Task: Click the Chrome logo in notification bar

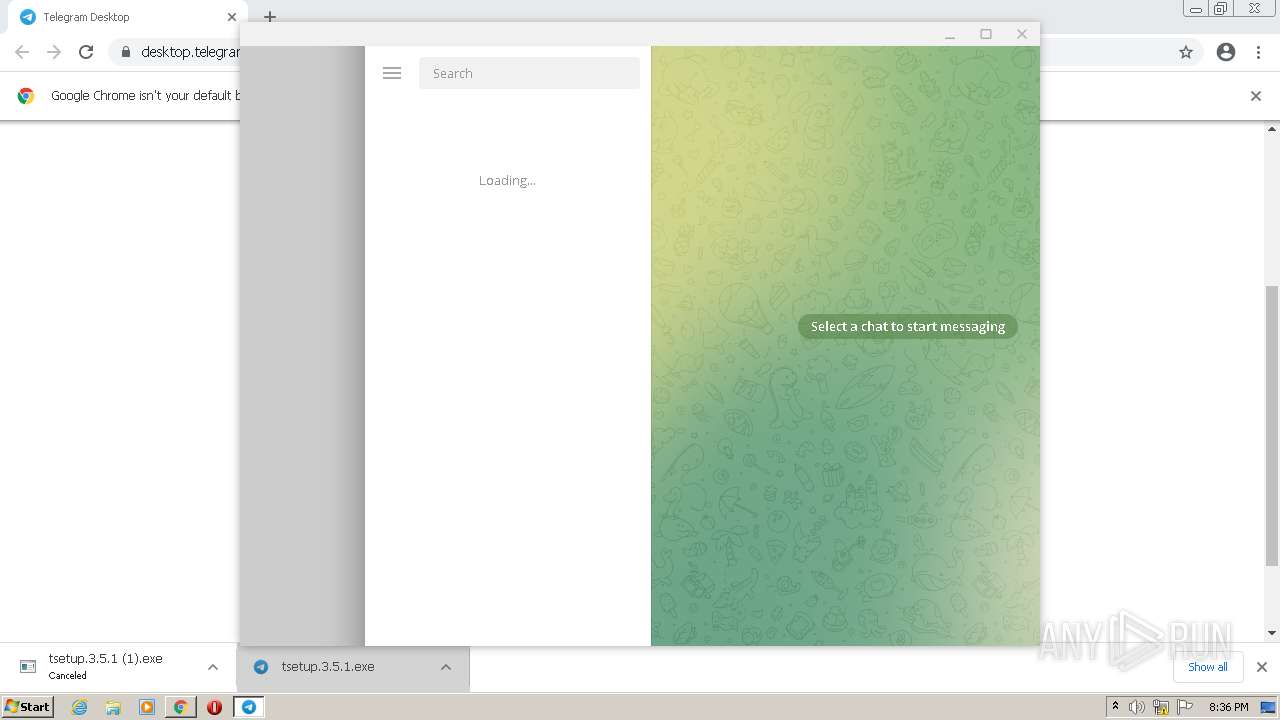Action: coord(26,96)
